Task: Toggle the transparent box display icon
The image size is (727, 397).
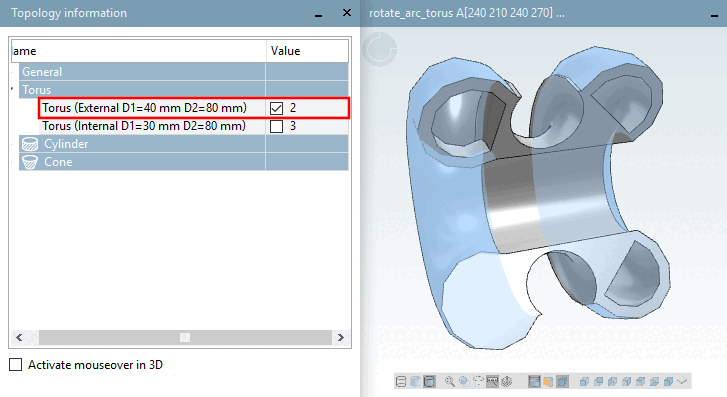Action: [562, 381]
